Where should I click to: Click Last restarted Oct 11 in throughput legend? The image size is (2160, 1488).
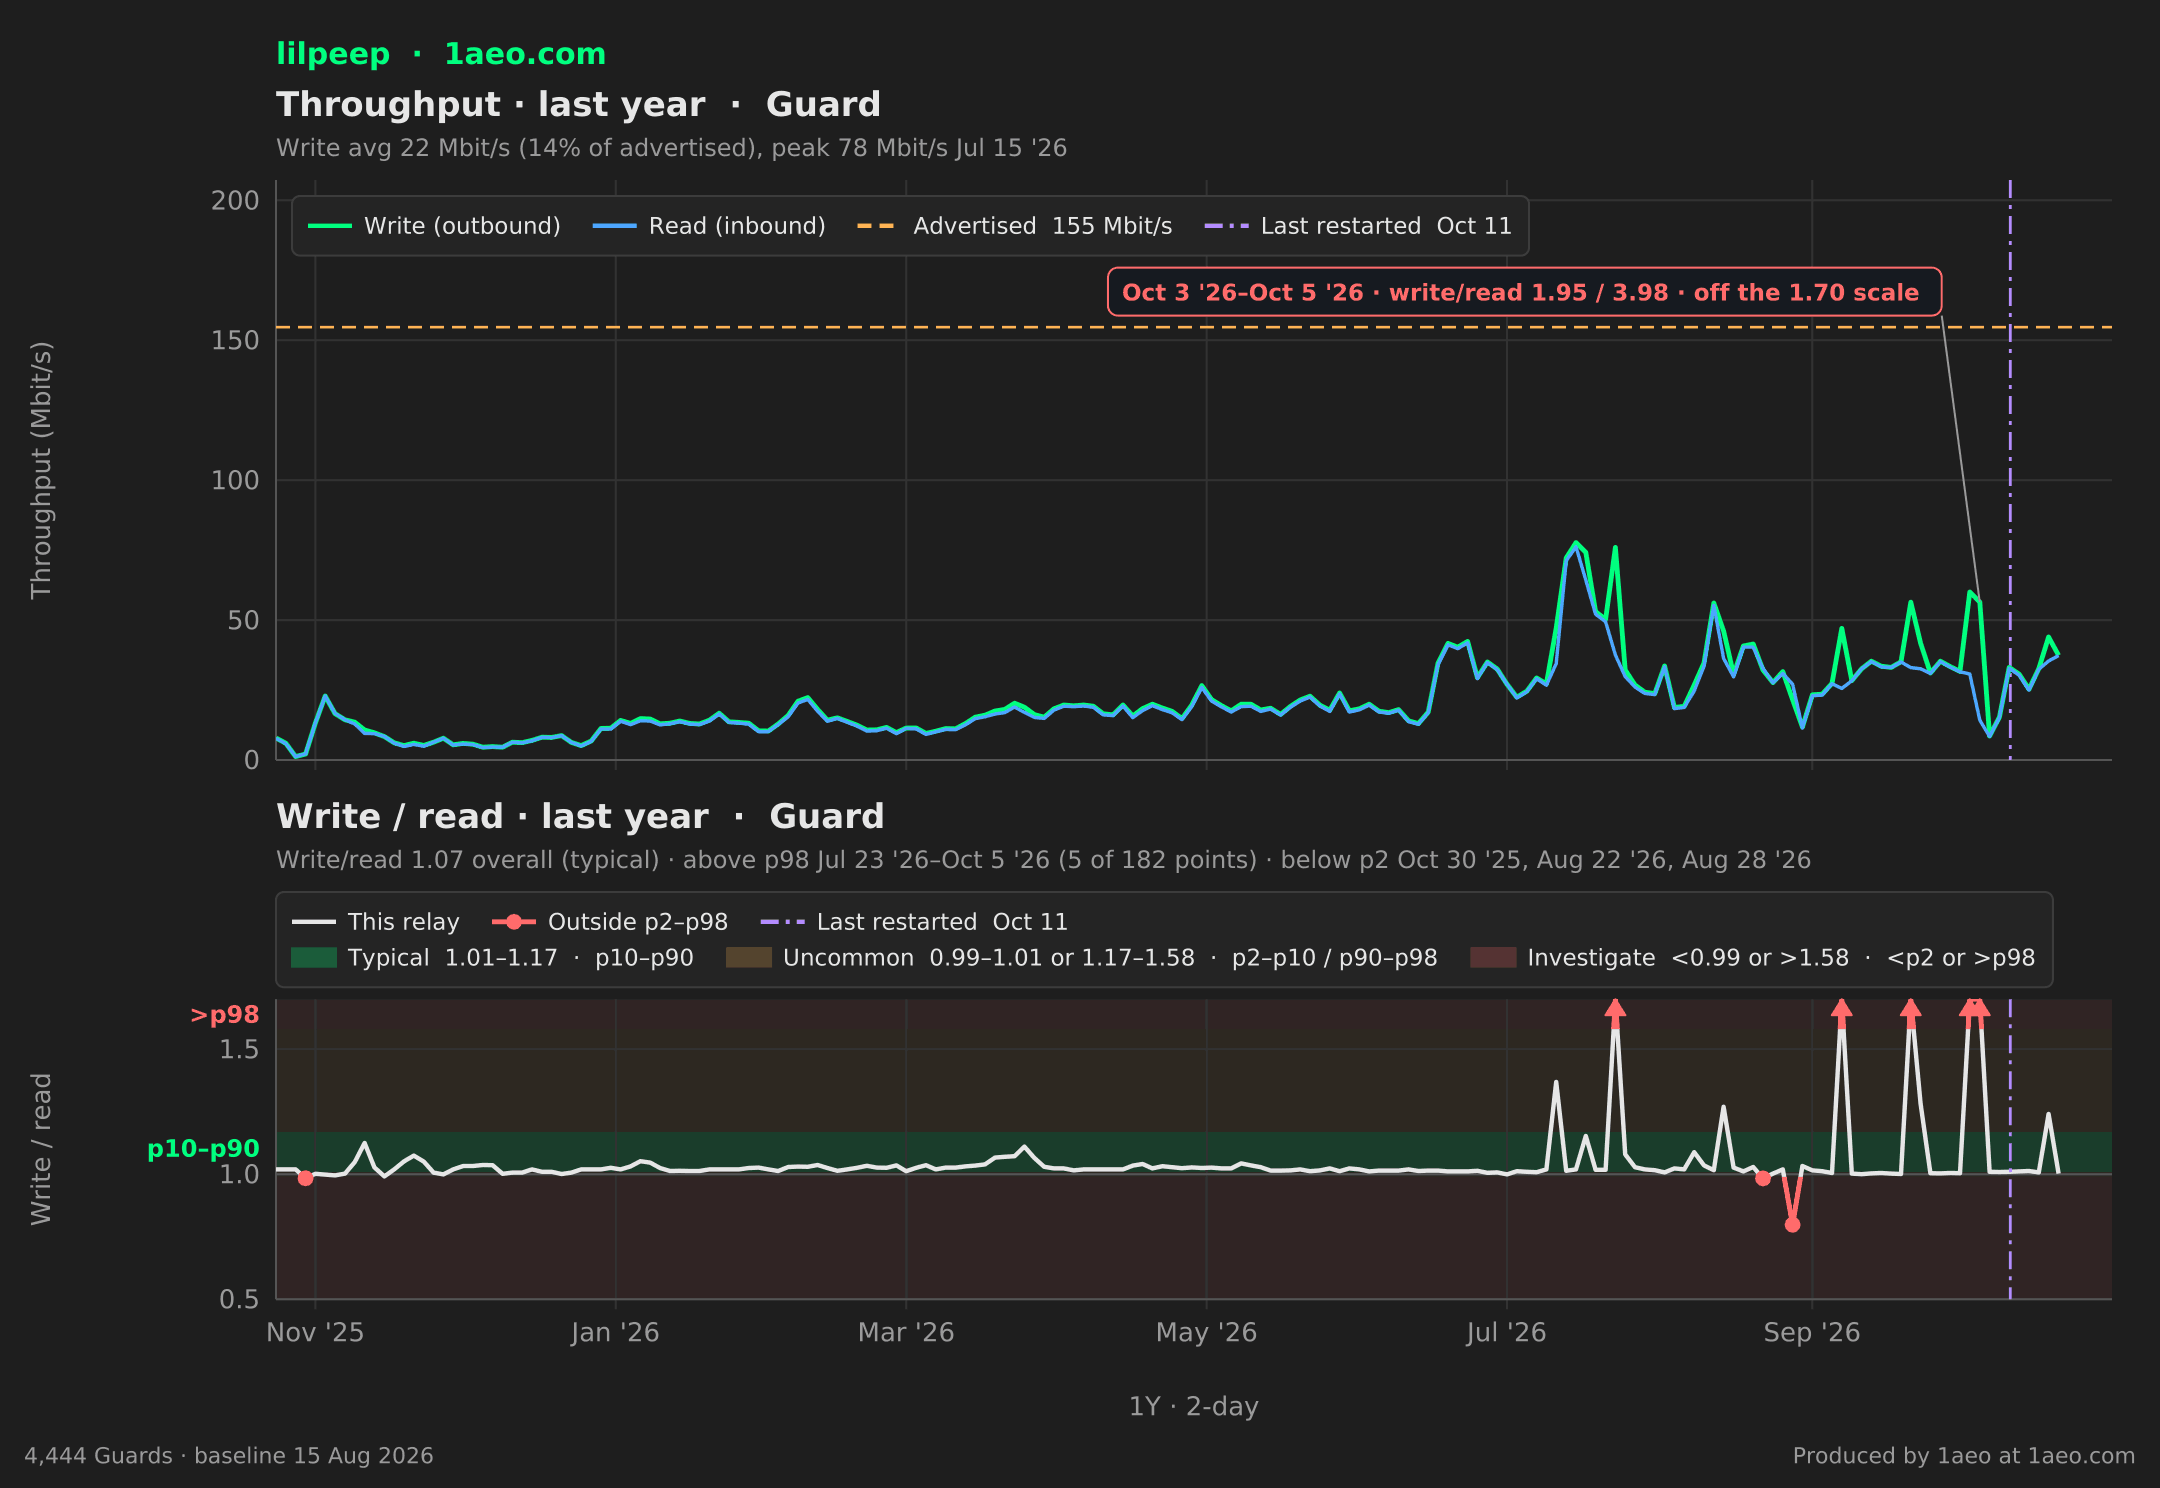point(1358,226)
